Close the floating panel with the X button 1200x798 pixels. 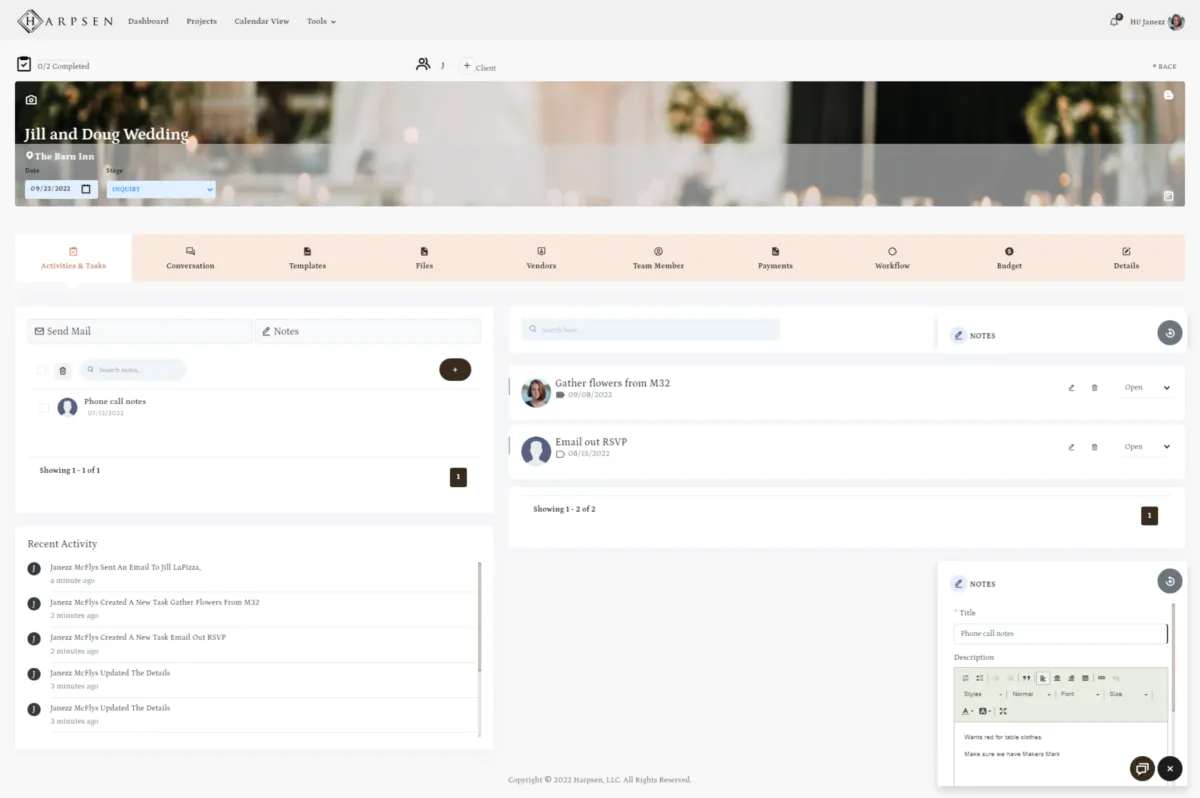click(x=1170, y=768)
